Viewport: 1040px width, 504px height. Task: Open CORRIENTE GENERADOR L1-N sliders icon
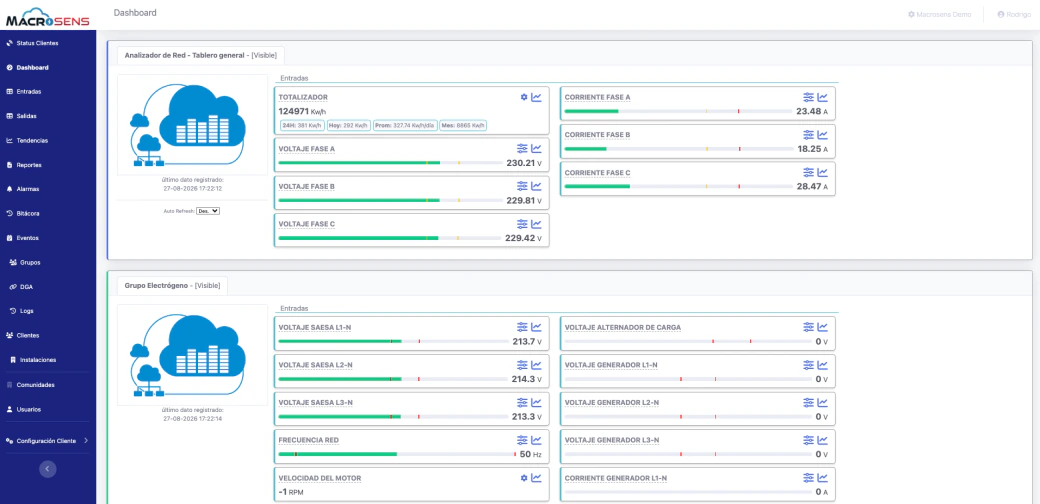(x=809, y=477)
